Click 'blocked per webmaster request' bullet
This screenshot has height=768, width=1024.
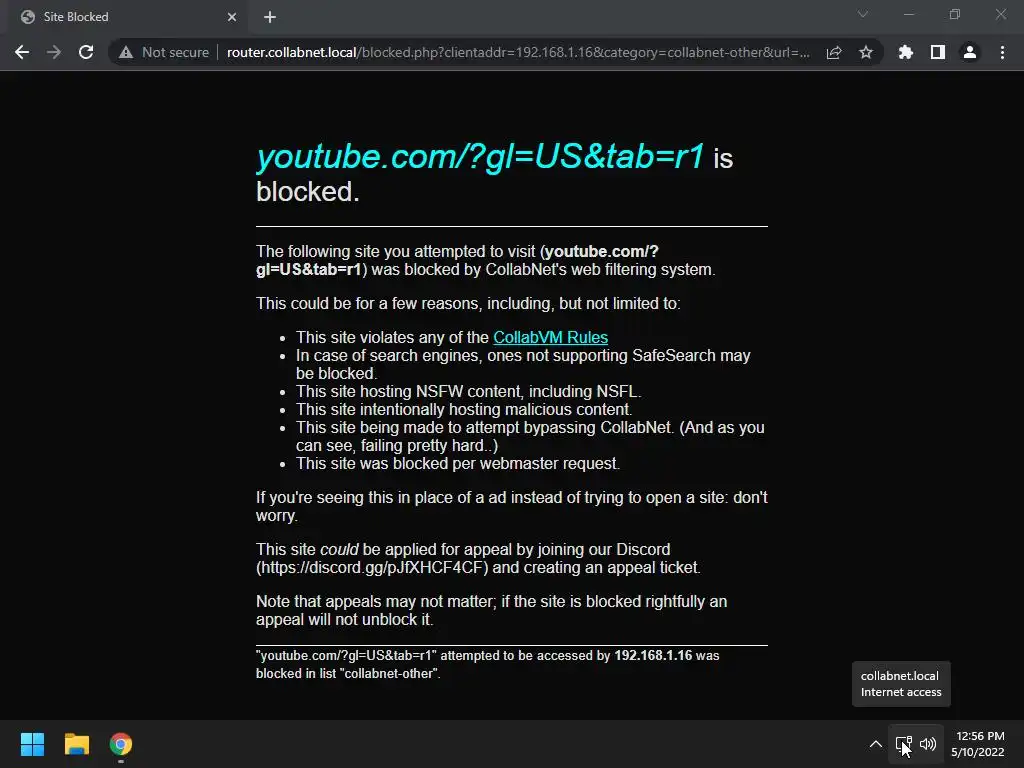458,464
